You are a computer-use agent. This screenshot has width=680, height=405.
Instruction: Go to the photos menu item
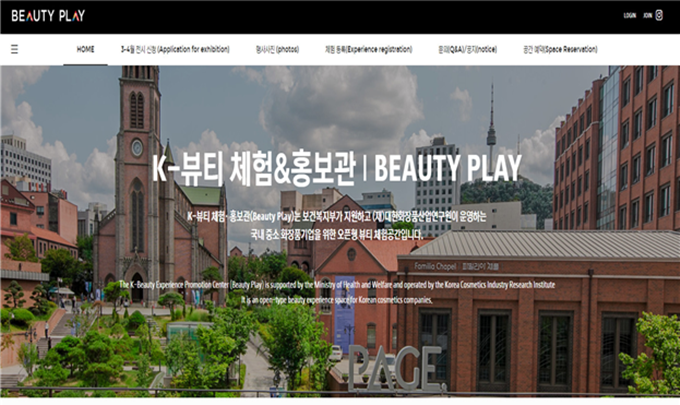click(276, 48)
